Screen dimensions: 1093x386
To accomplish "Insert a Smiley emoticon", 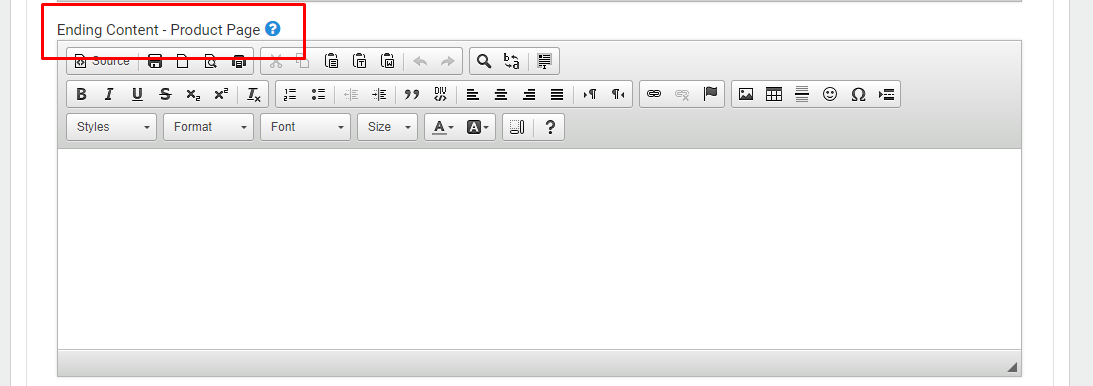I will click(830, 94).
